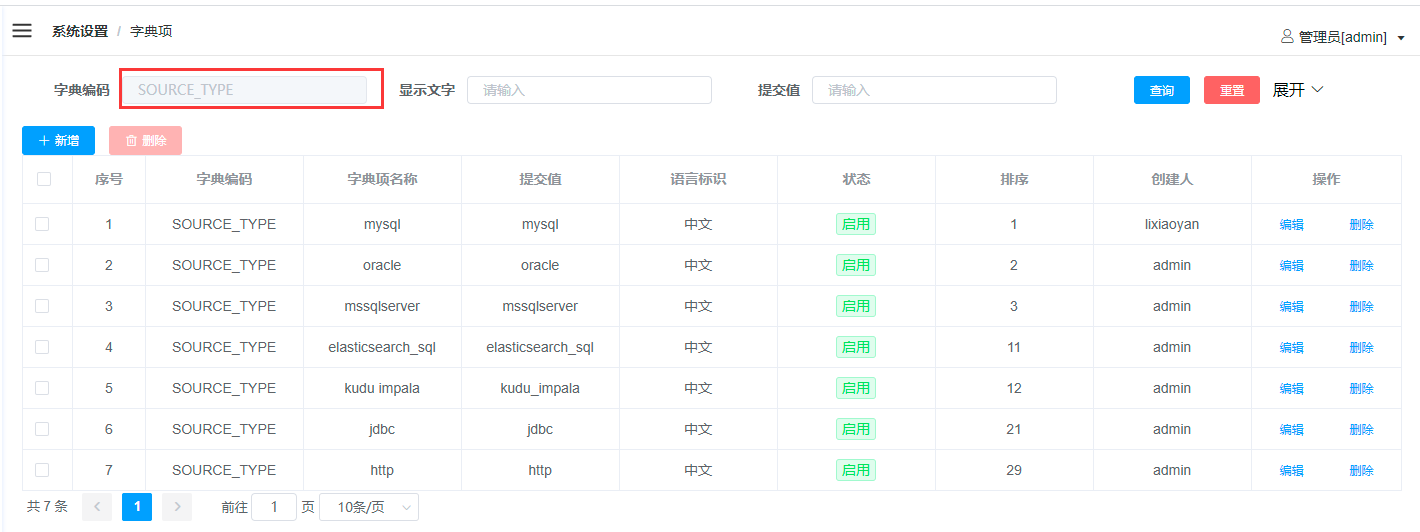
Task: Check the checkbox for mysql row
Action: point(42,224)
